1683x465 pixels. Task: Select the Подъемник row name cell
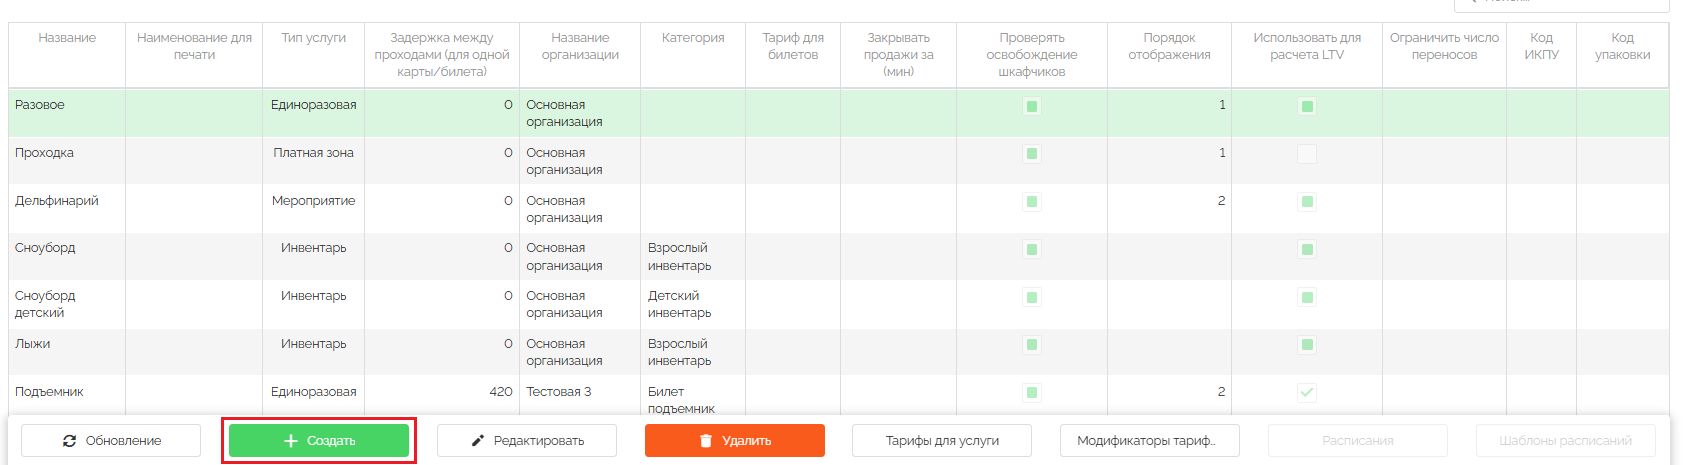click(49, 392)
